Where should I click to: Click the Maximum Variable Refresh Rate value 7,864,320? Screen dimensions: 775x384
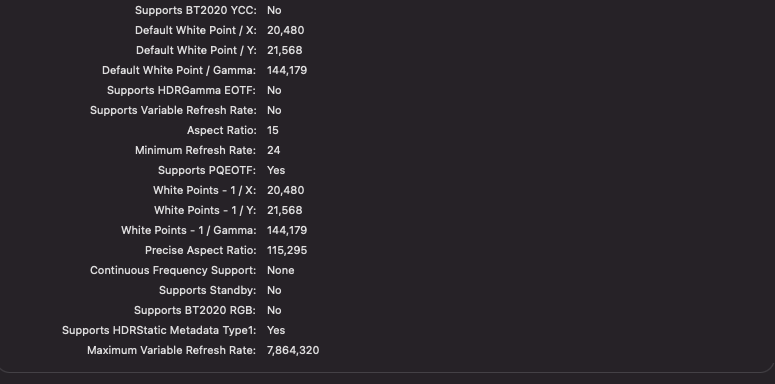point(293,350)
